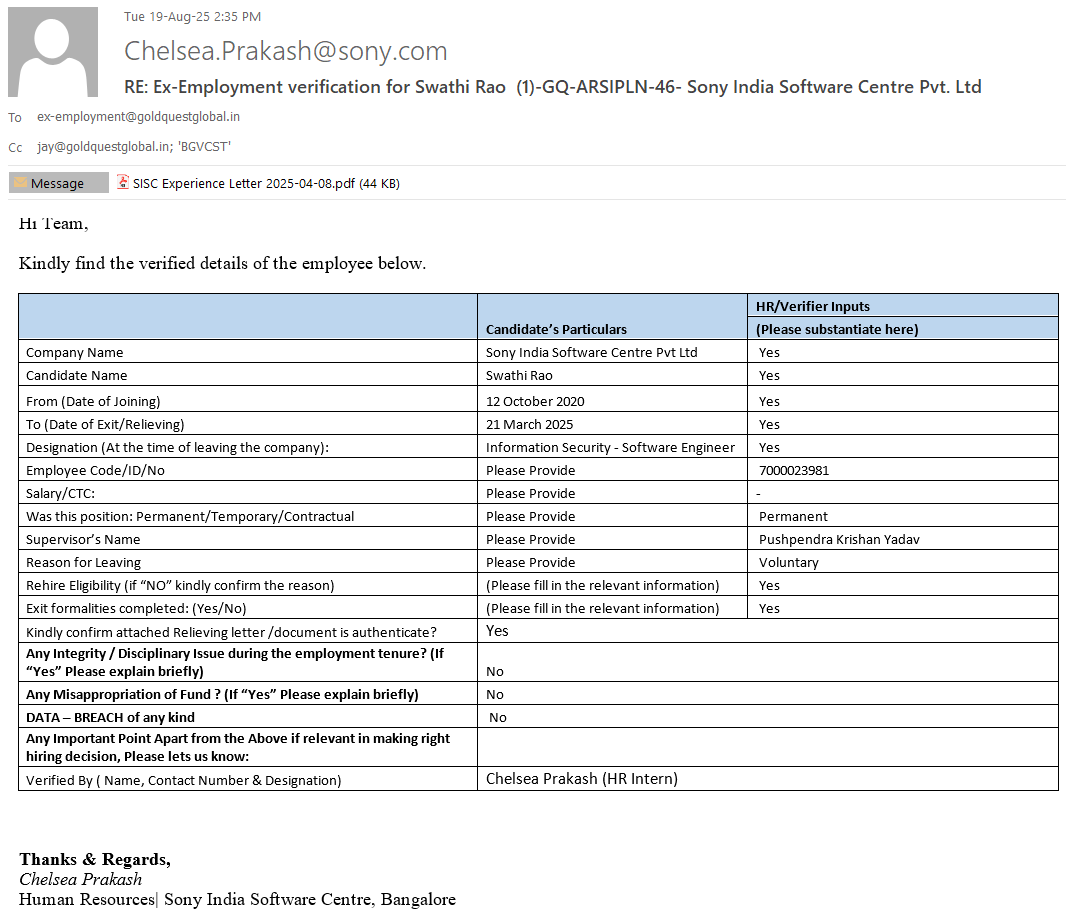Click 'Designation (At the time of leaving)' label
The image size is (1066, 918).
tap(177, 447)
